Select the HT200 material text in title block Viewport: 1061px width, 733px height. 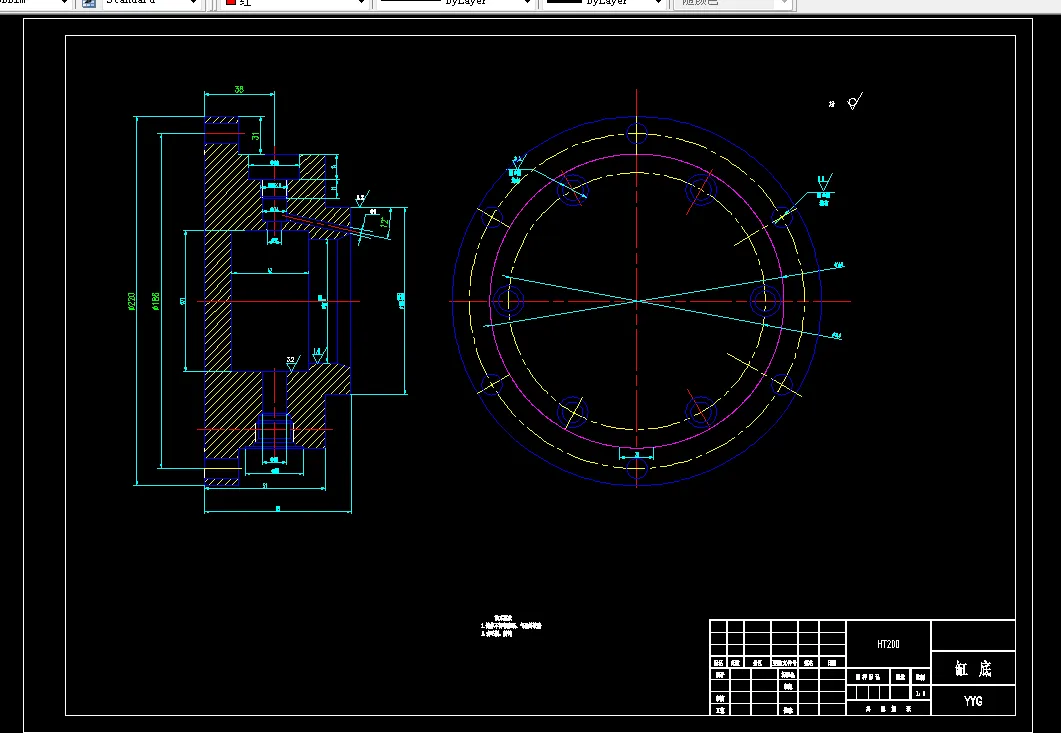pyautogui.click(x=888, y=644)
